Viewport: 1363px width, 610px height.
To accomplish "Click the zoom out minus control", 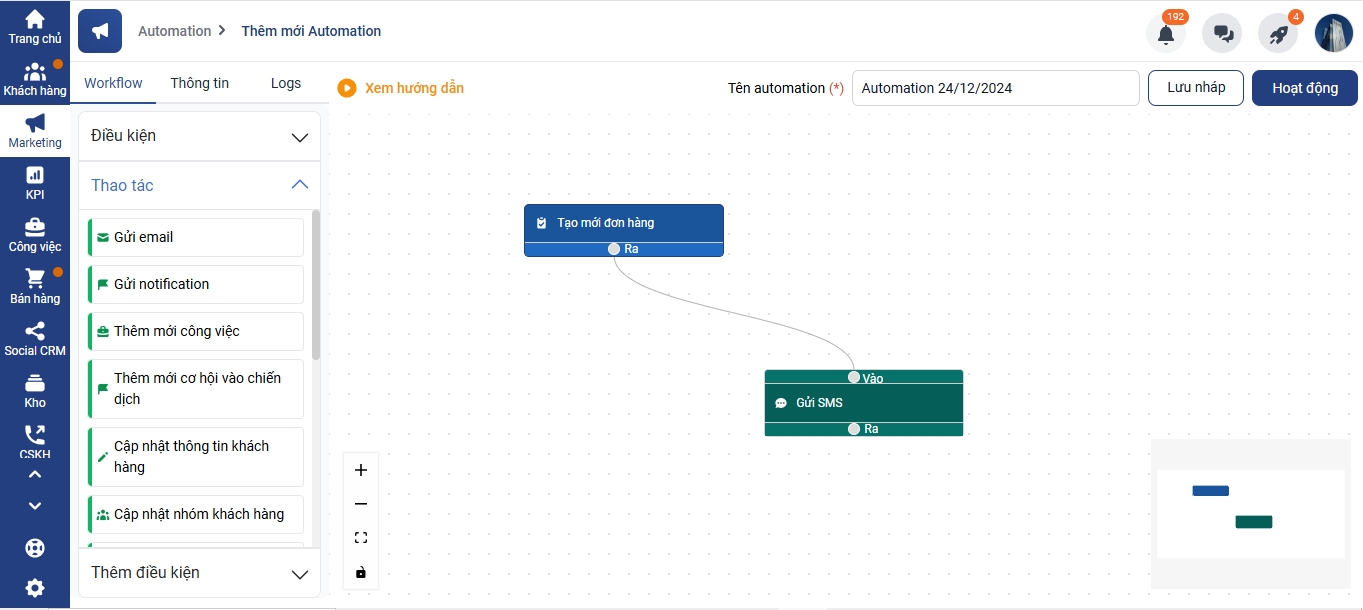I will click(x=361, y=504).
